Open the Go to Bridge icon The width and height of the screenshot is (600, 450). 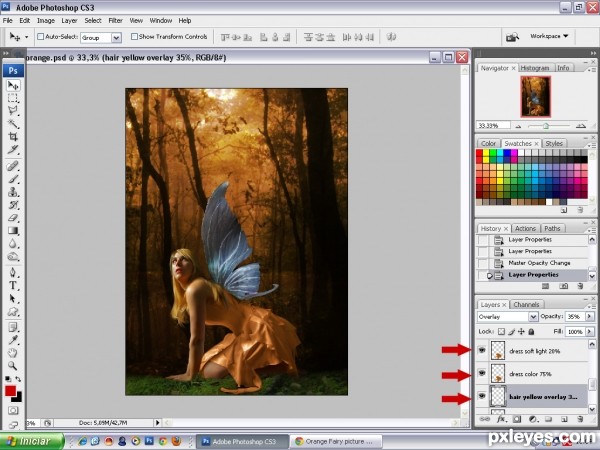(512, 37)
